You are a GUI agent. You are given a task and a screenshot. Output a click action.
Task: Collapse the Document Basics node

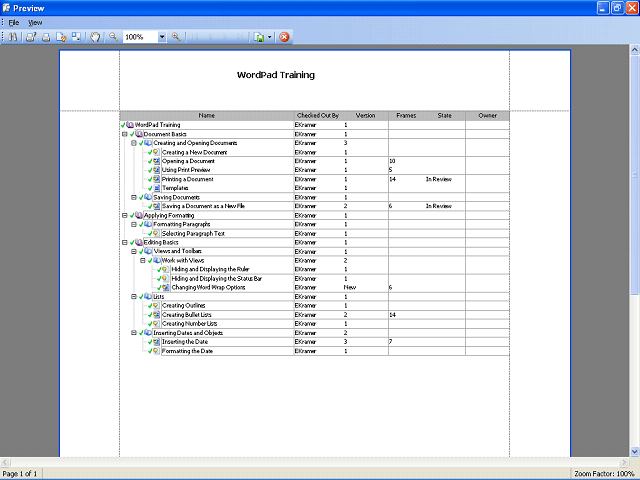click(125, 134)
